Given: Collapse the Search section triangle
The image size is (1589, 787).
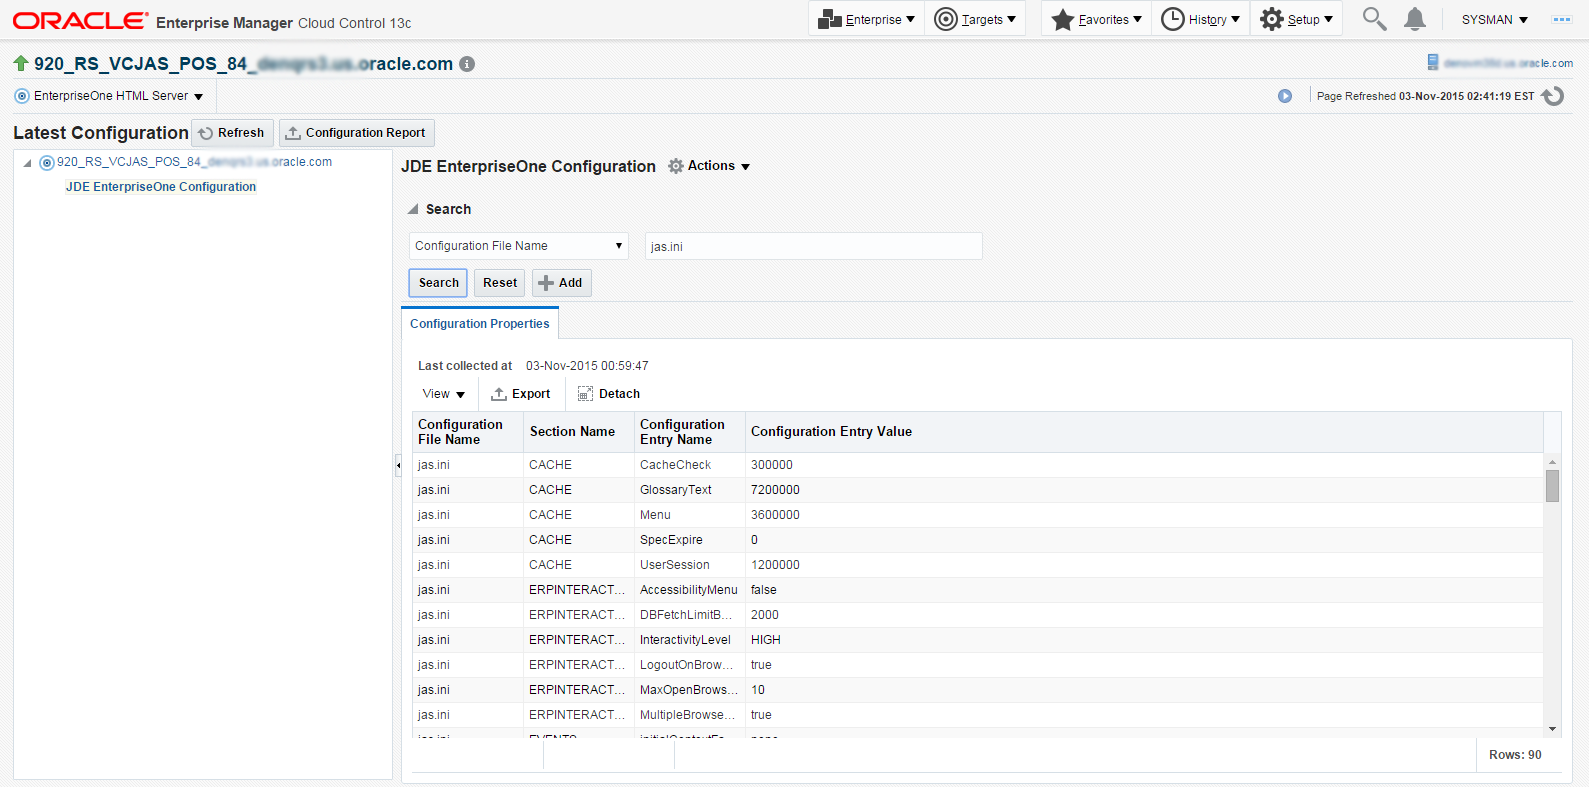Looking at the screenshot, I should tap(413, 209).
